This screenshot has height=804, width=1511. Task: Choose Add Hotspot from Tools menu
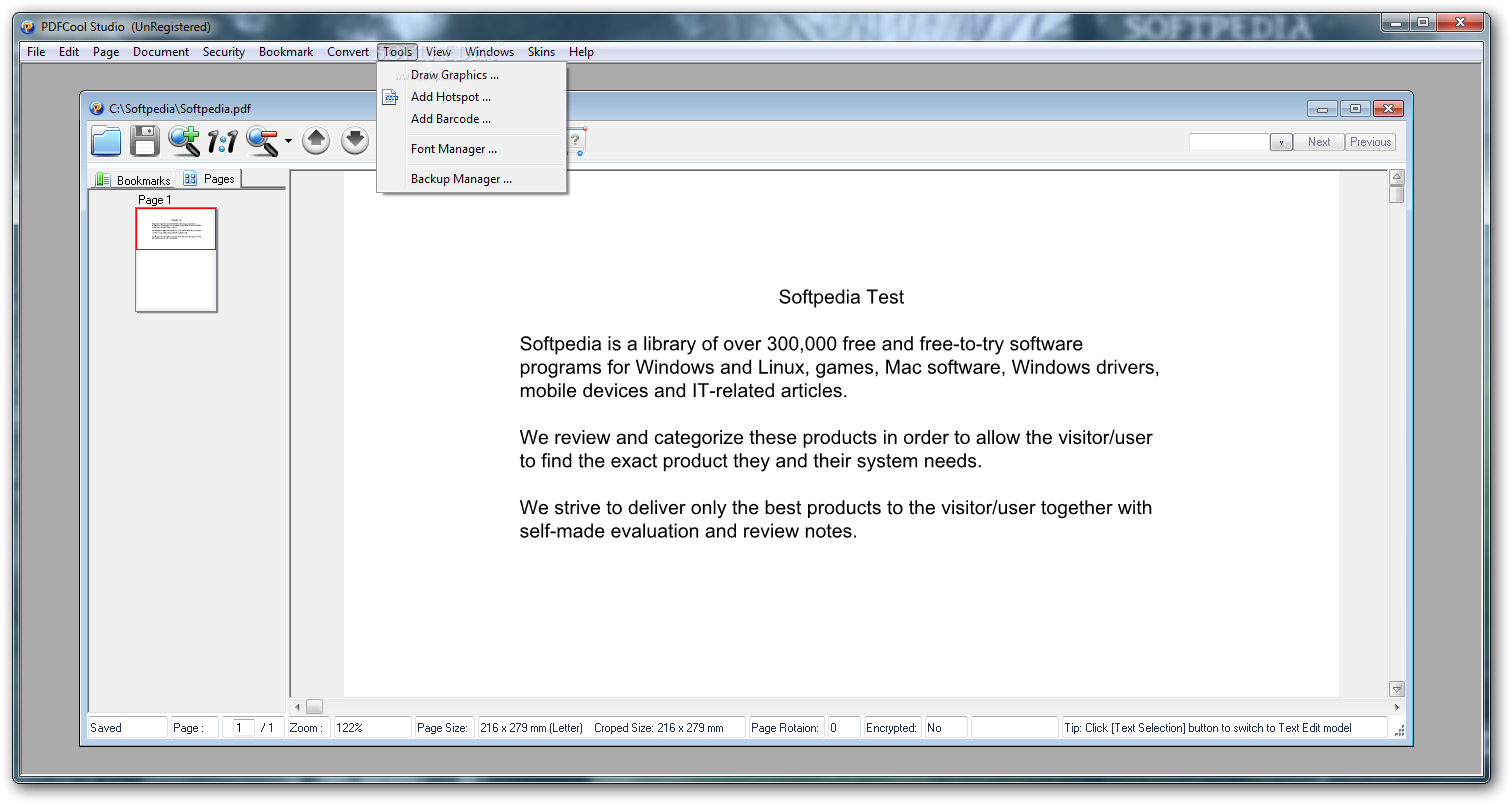[x=451, y=97]
